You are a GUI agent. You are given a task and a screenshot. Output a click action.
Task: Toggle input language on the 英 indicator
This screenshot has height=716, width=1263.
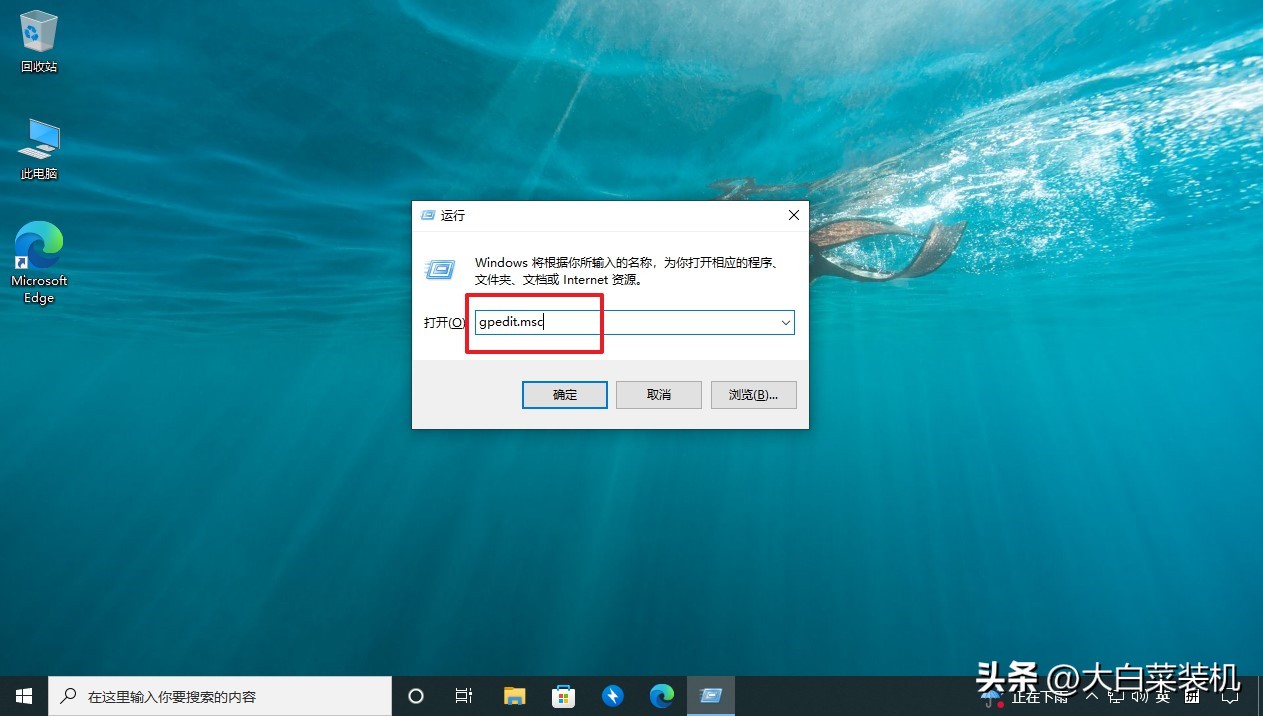click(x=1165, y=697)
